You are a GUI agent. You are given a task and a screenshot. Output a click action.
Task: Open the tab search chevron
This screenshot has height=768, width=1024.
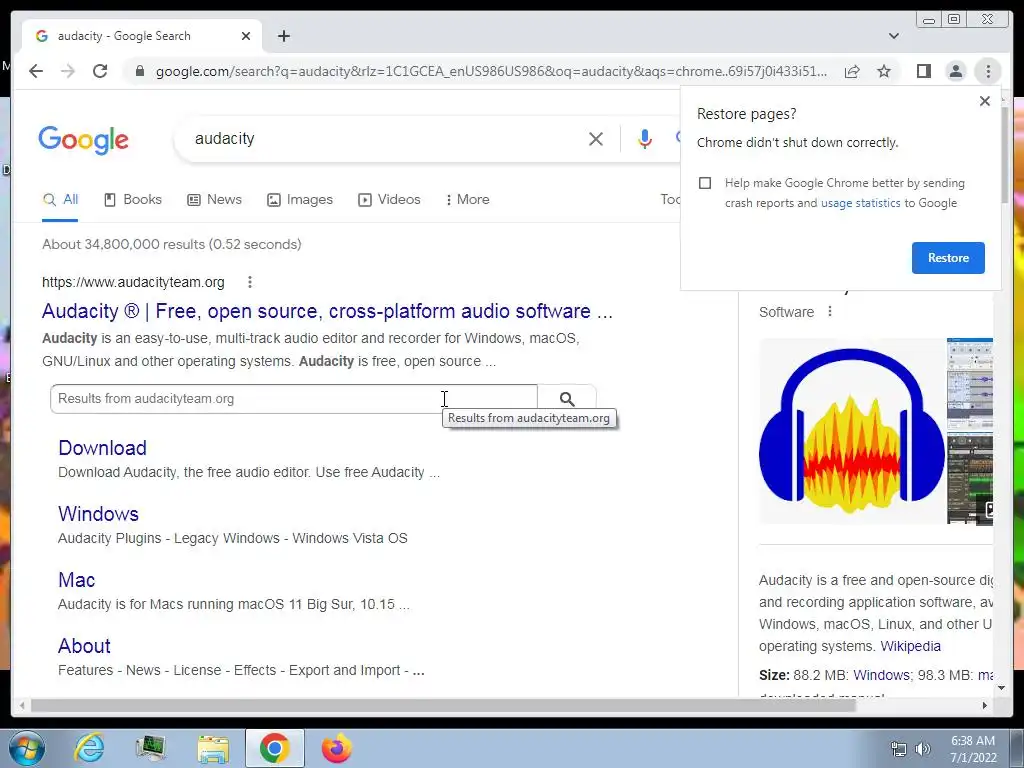(x=894, y=36)
